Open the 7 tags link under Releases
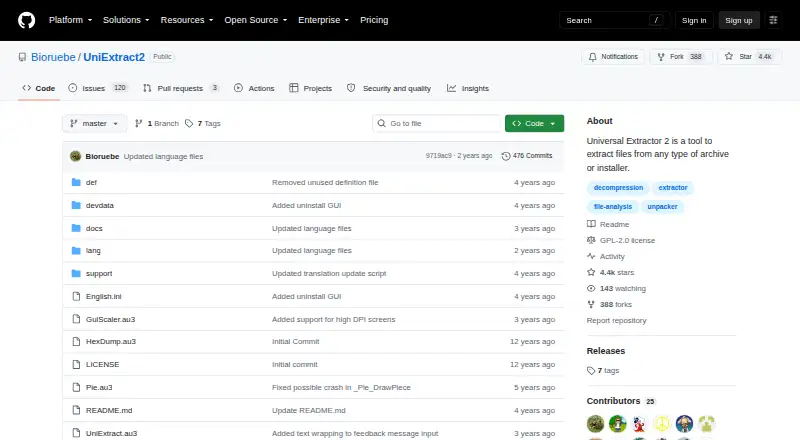 tap(603, 371)
